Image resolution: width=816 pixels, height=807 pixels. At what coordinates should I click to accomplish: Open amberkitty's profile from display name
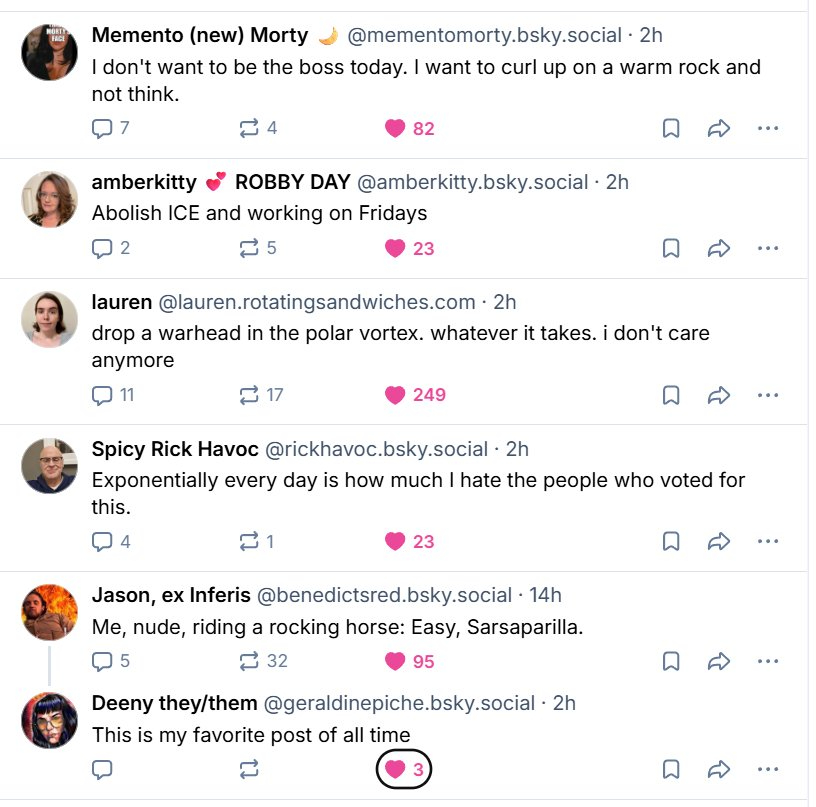tap(143, 182)
